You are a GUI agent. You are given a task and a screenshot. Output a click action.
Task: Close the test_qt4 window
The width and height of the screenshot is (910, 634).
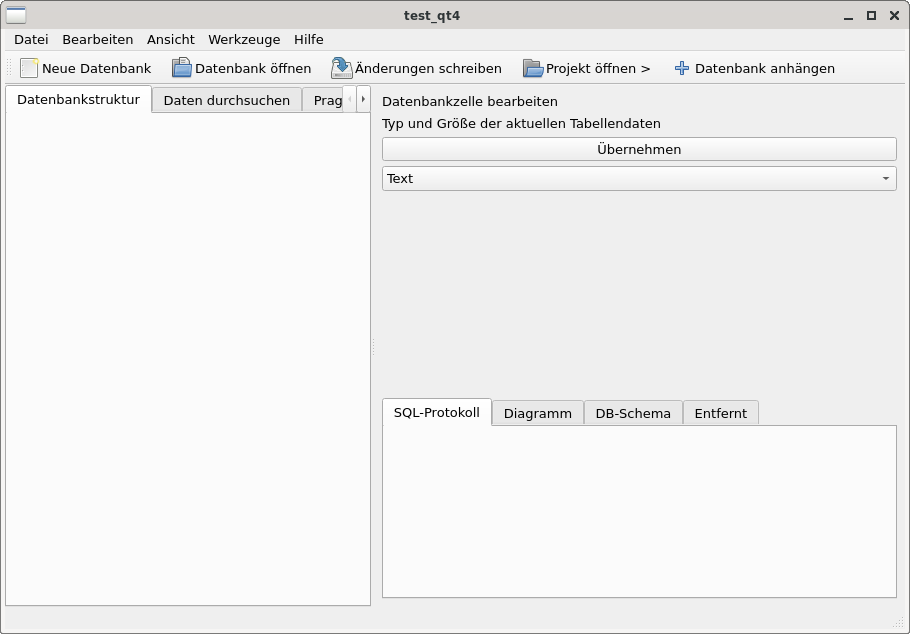click(894, 16)
